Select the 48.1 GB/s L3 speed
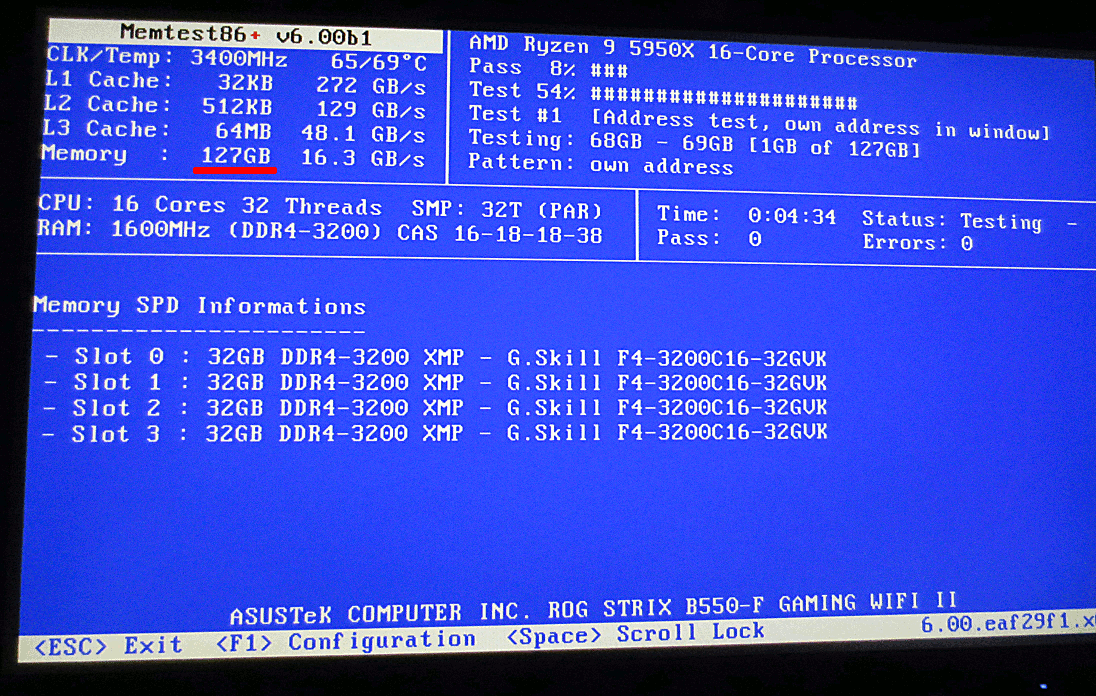1096x696 pixels. coord(363,133)
